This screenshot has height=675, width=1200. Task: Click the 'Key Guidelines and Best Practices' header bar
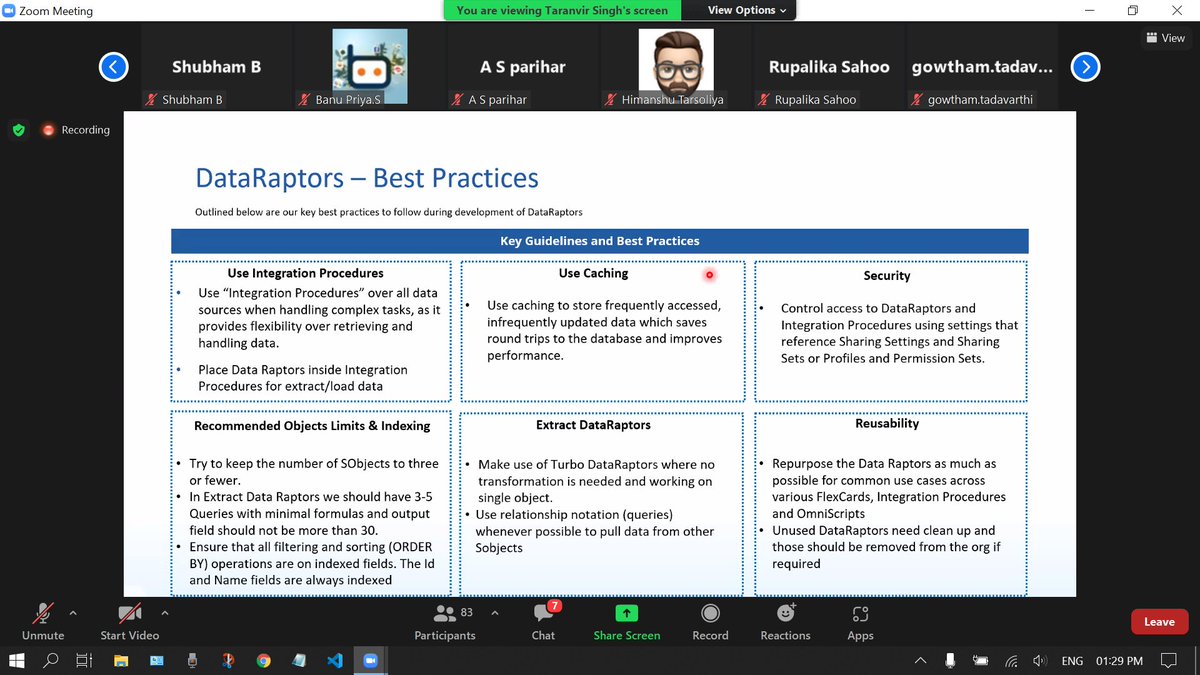coord(600,241)
